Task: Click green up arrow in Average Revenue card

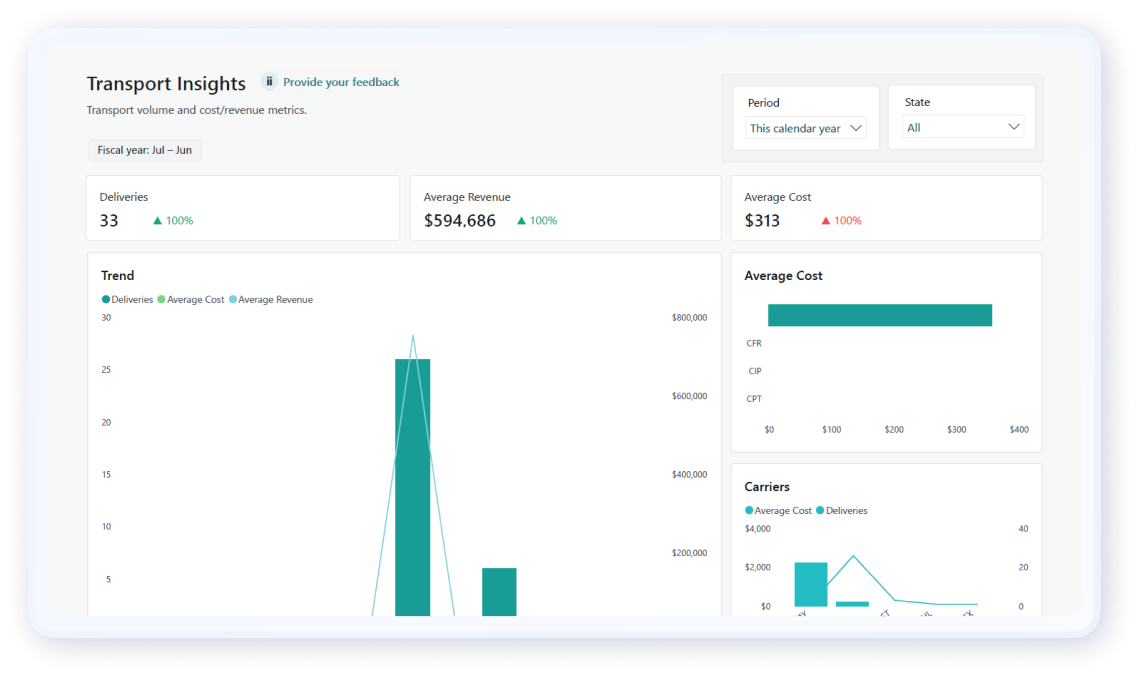Action: click(521, 221)
